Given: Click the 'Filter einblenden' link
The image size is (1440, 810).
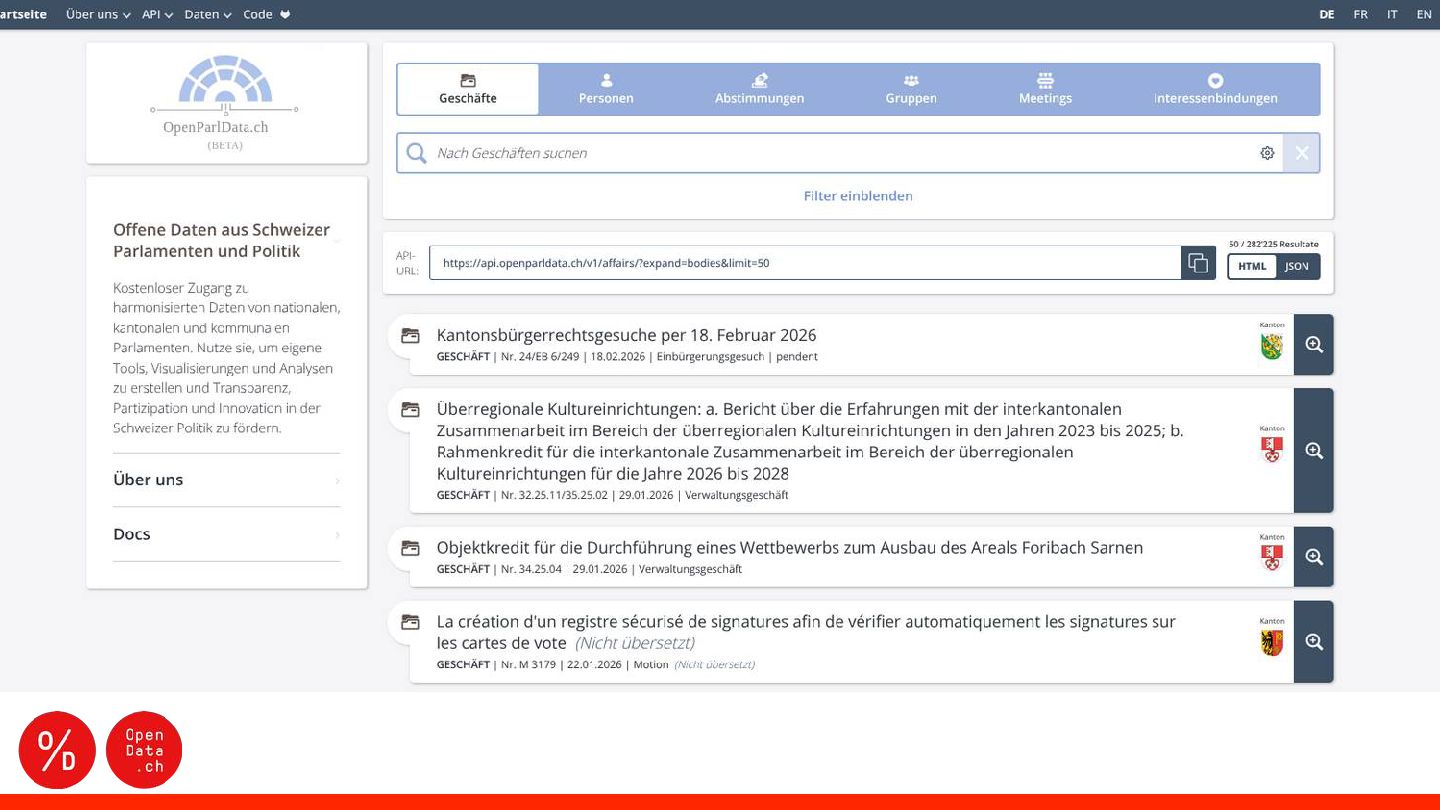Looking at the screenshot, I should coord(858,196).
